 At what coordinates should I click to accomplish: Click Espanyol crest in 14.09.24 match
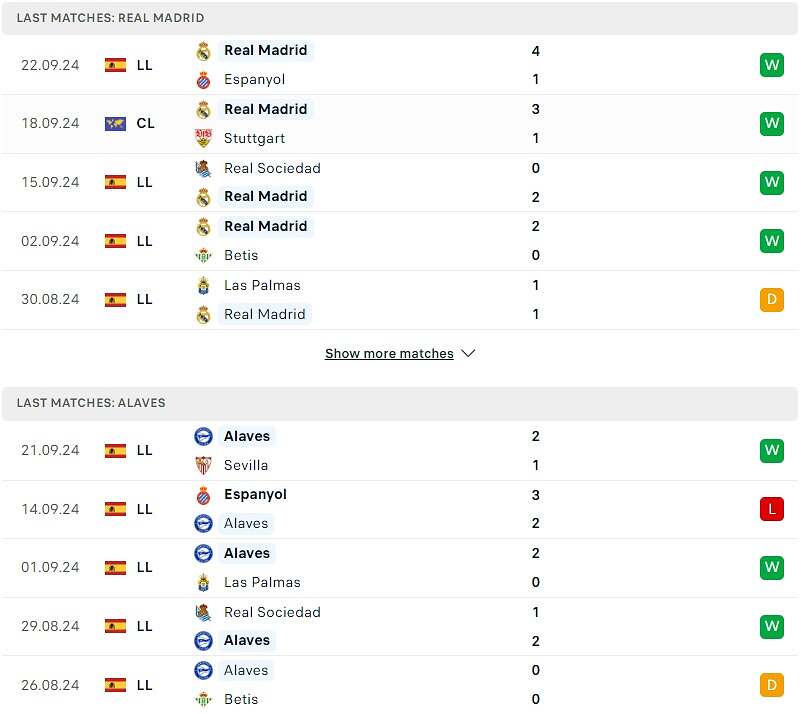click(x=203, y=495)
